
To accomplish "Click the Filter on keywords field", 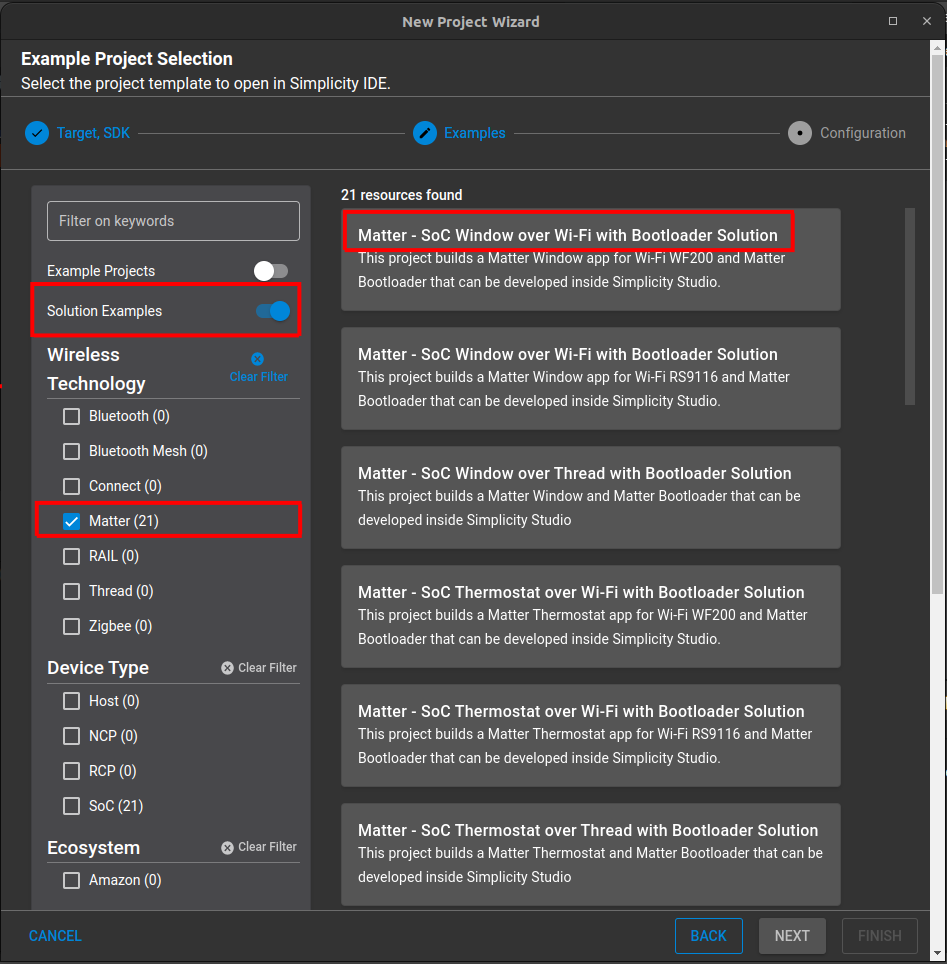I will [173, 221].
